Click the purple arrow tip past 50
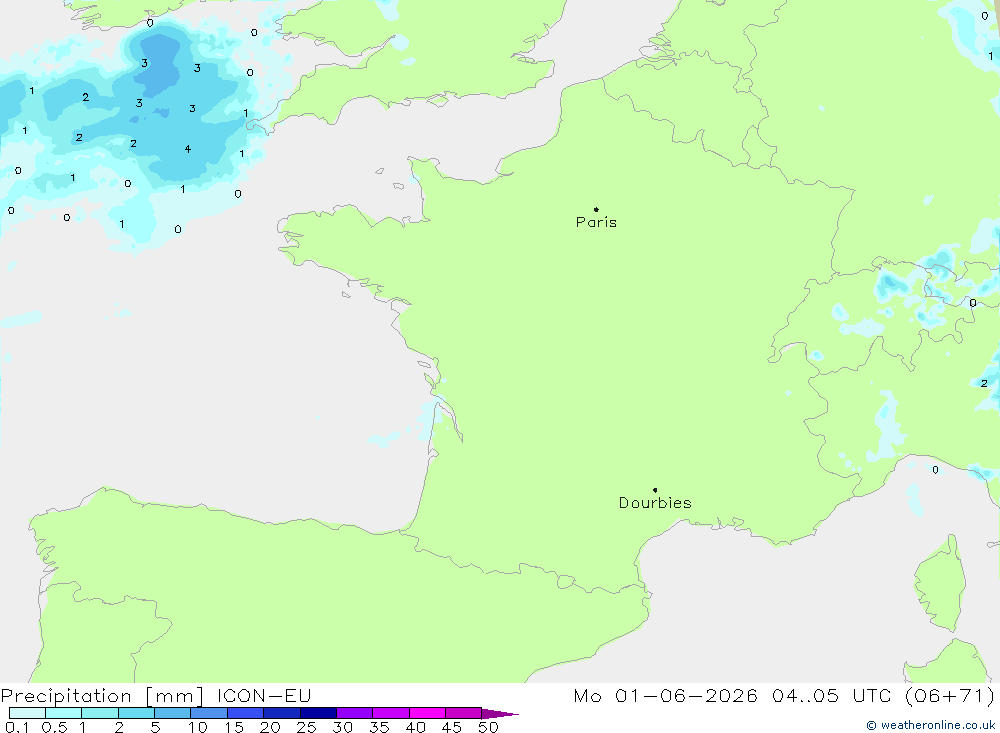 tap(500, 713)
